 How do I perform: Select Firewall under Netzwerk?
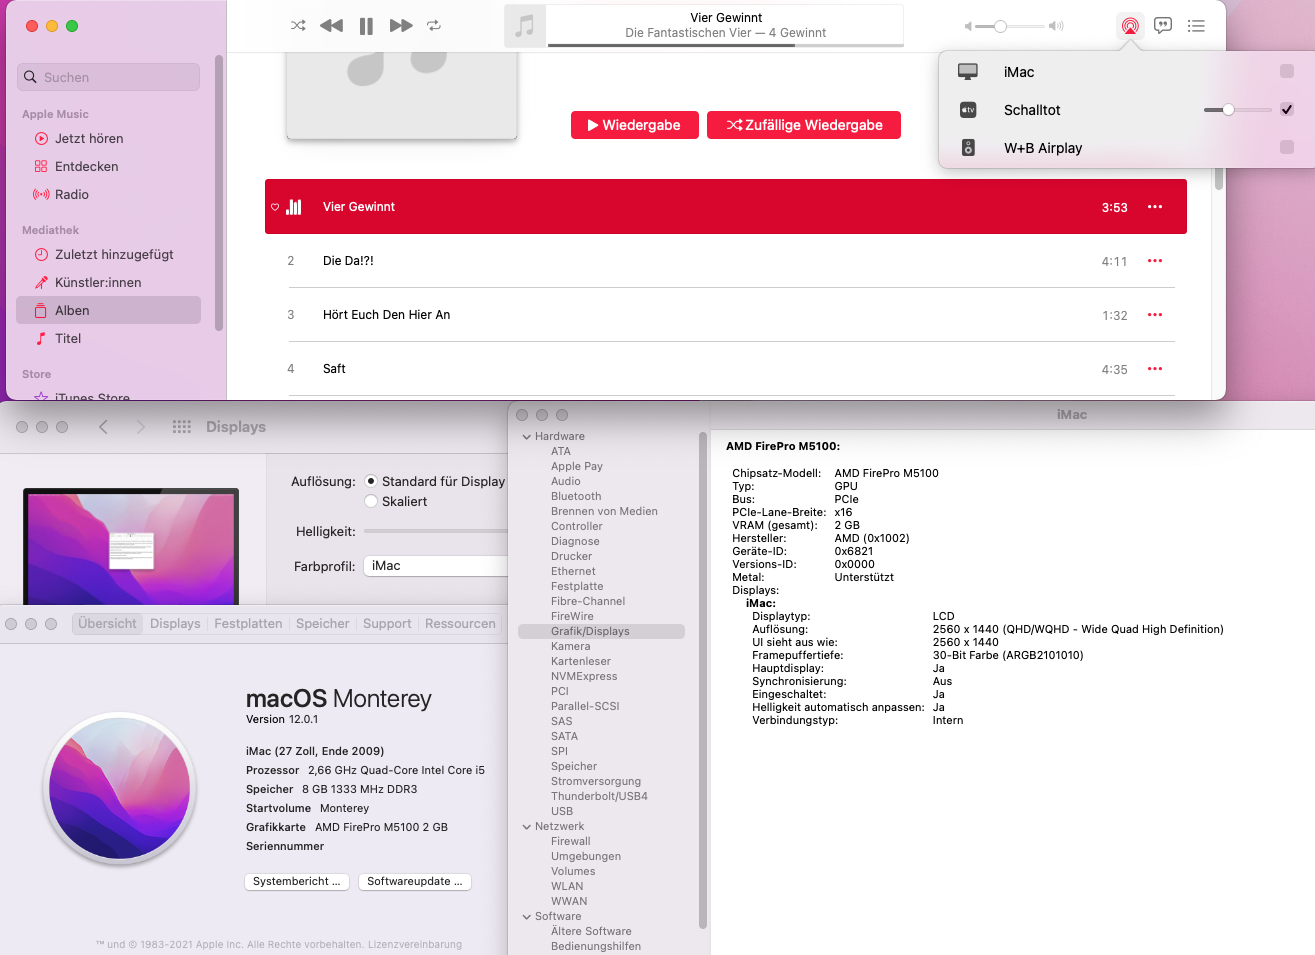tap(570, 842)
